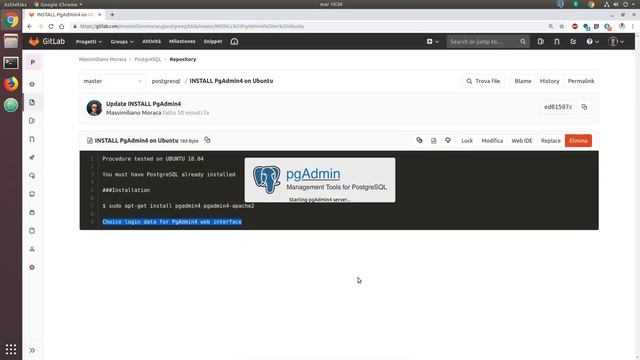
Task: Click the red Elimina button
Action: [578, 140]
